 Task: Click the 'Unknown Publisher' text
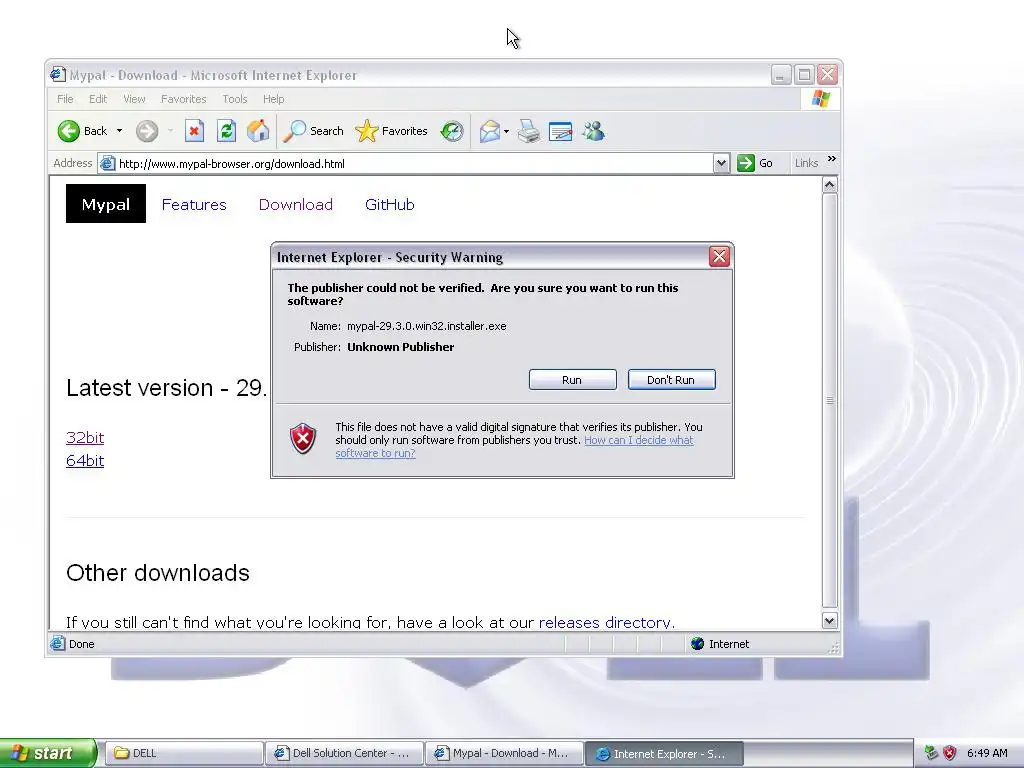[400, 347]
